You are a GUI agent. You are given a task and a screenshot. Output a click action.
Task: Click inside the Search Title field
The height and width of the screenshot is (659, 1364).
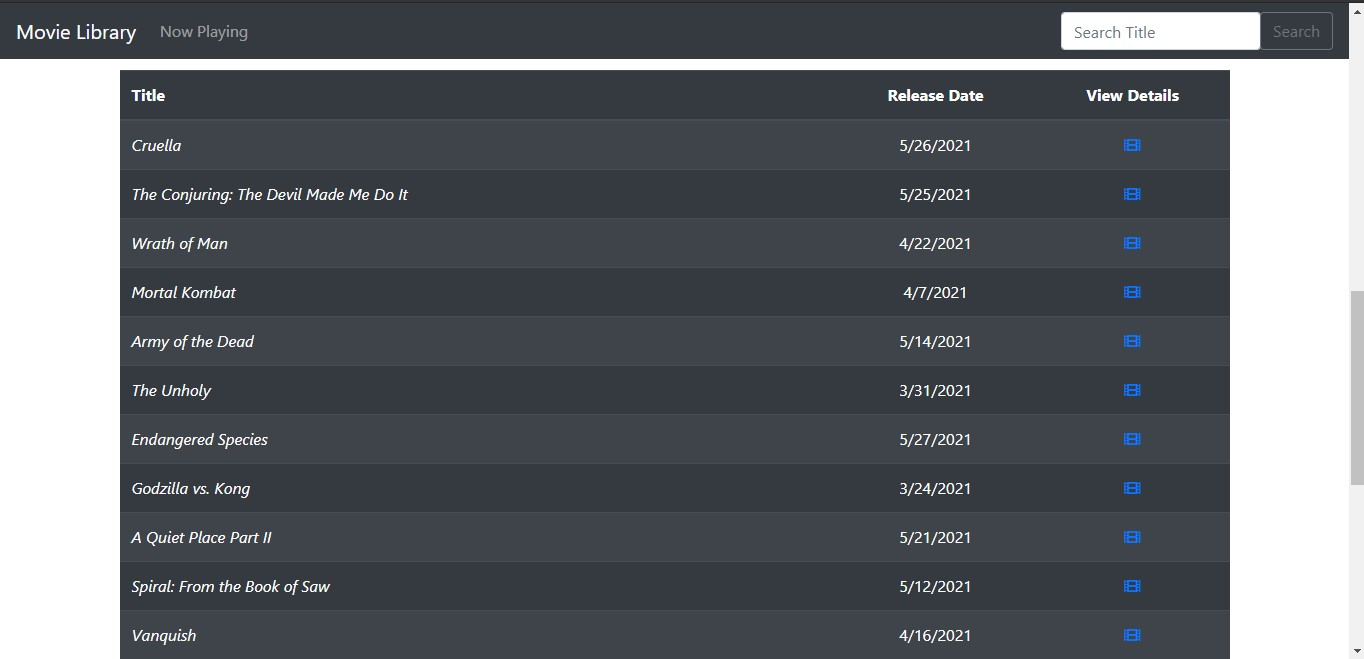click(1159, 31)
